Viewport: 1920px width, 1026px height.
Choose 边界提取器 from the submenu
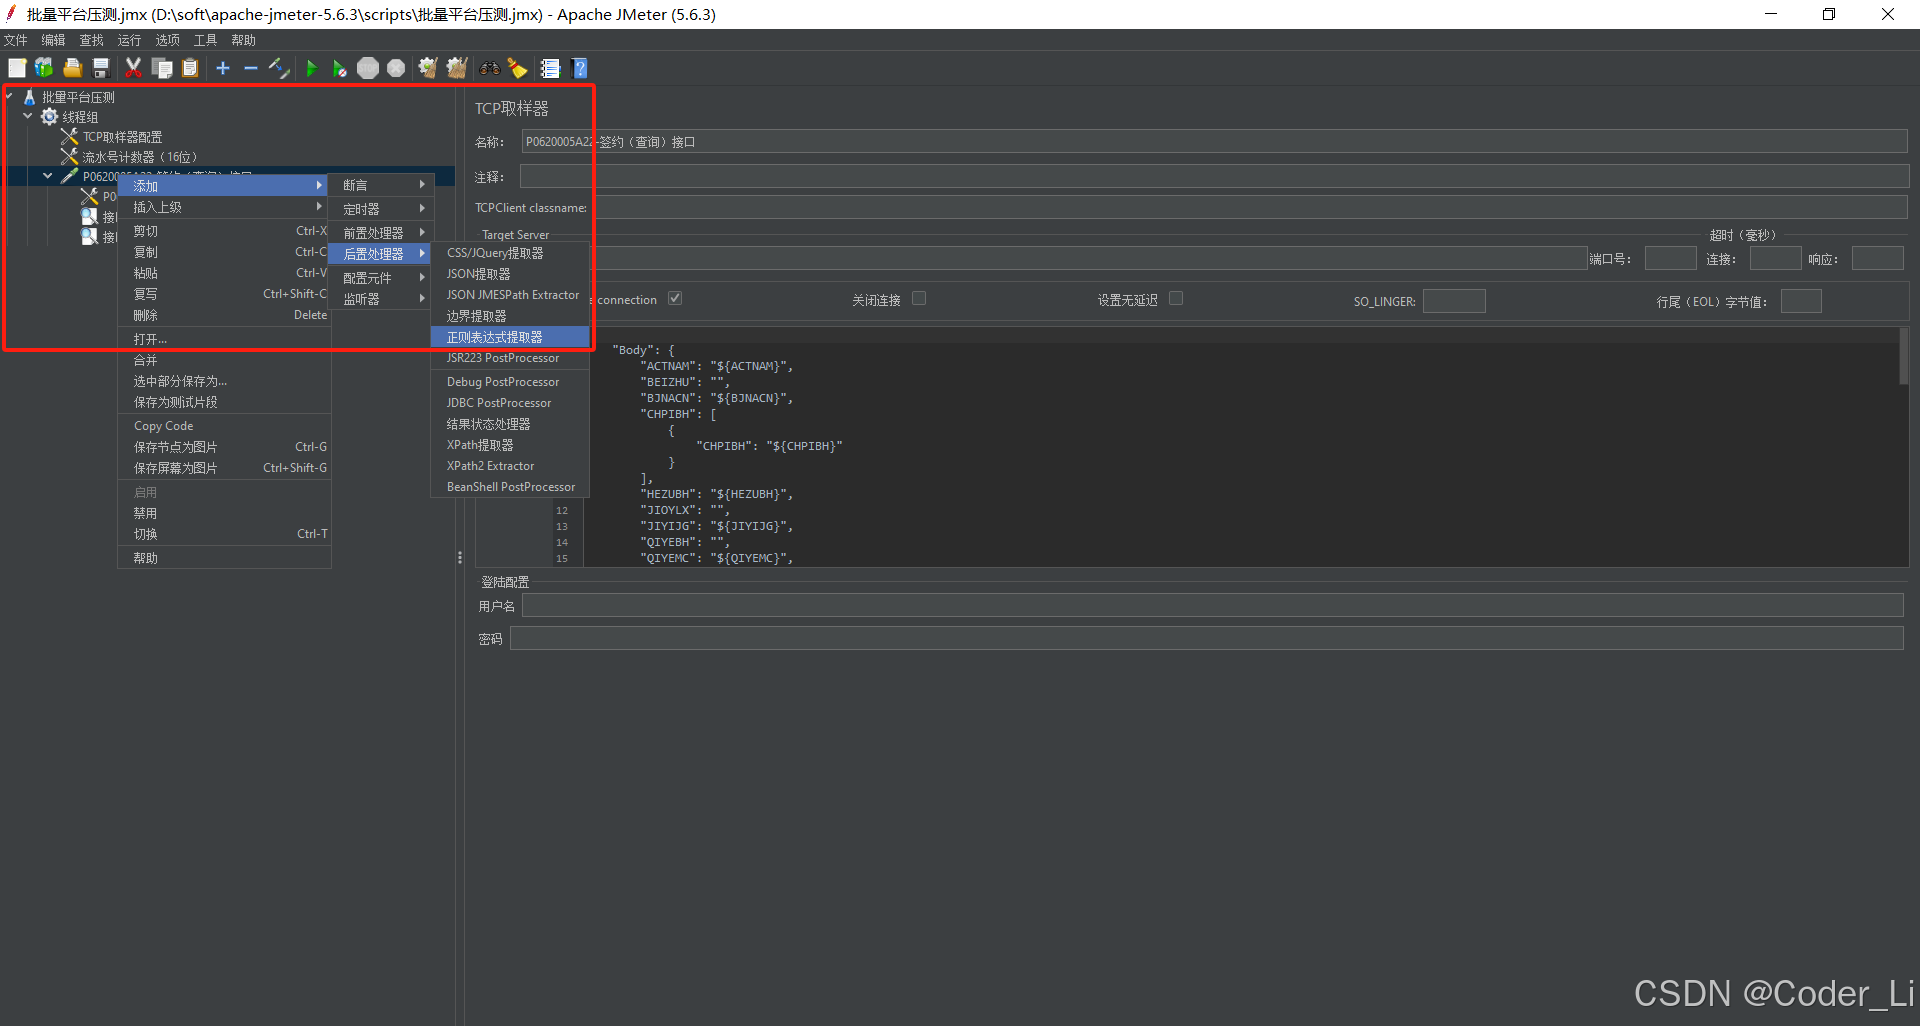[x=510, y=316]
